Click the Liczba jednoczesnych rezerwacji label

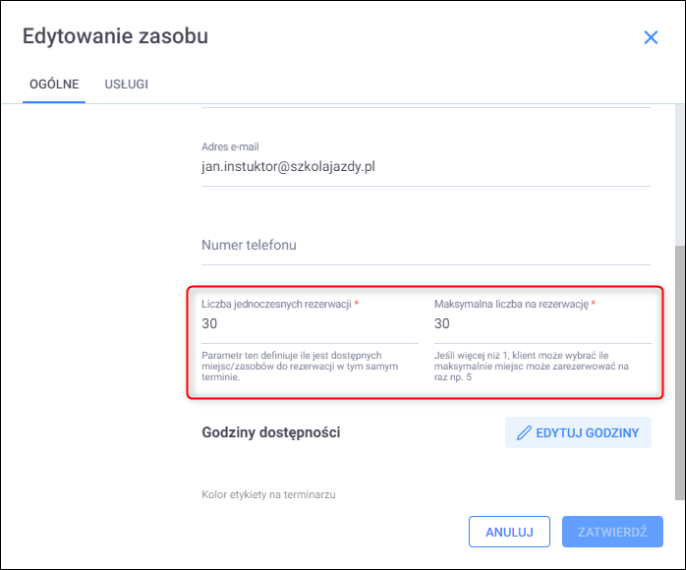click(276, 303)
